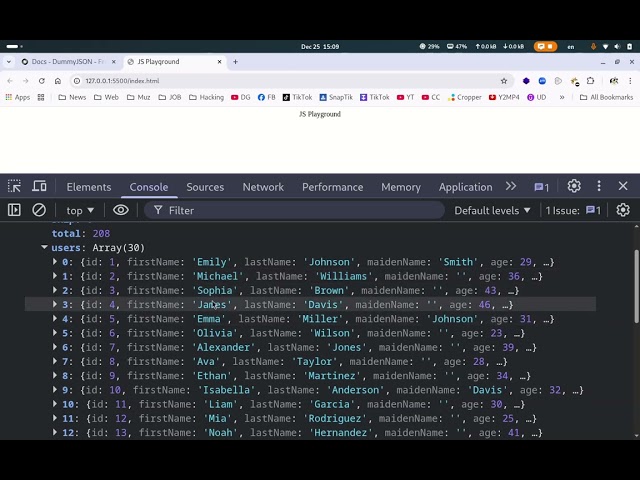Expand user entry 12 Noah Hernandez

pos(55,433)
